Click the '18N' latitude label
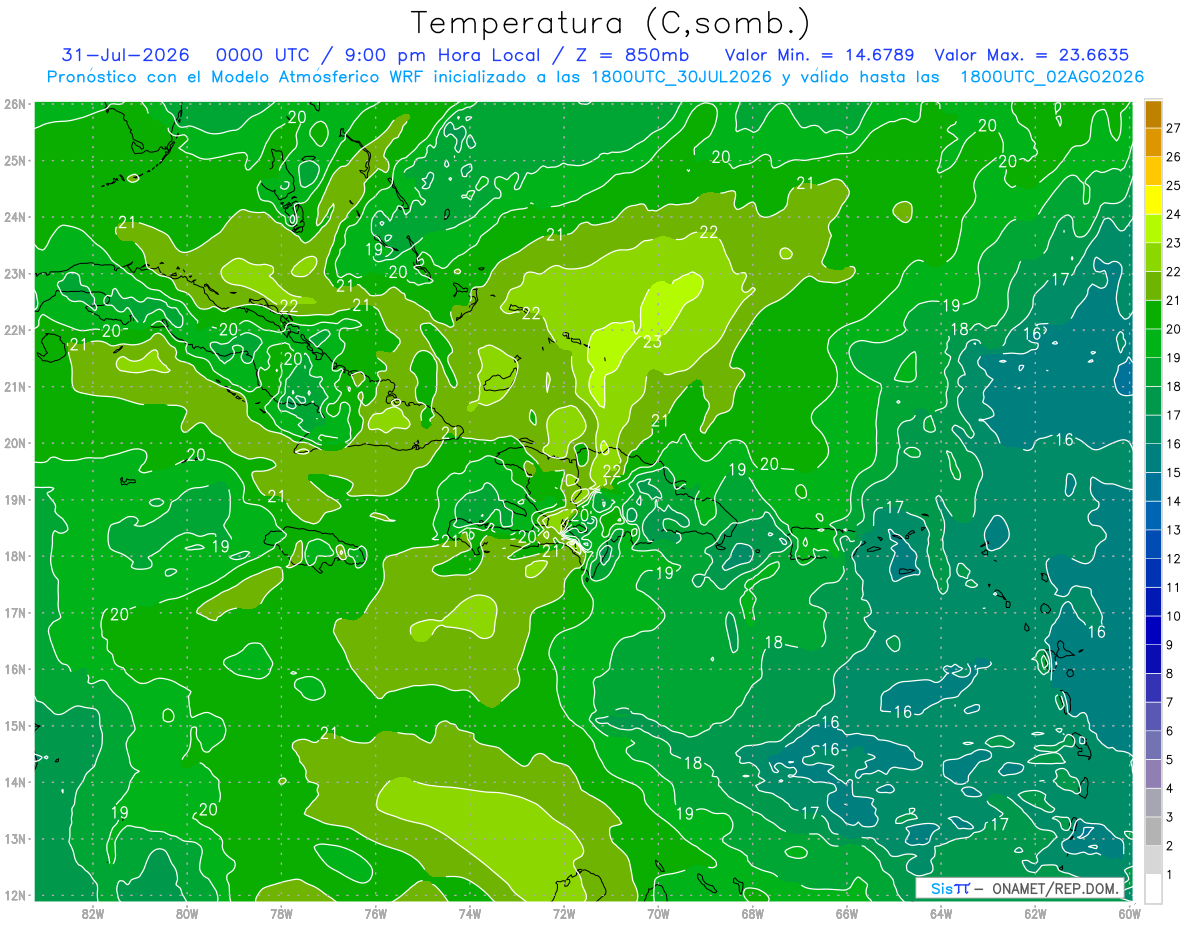 14,556
